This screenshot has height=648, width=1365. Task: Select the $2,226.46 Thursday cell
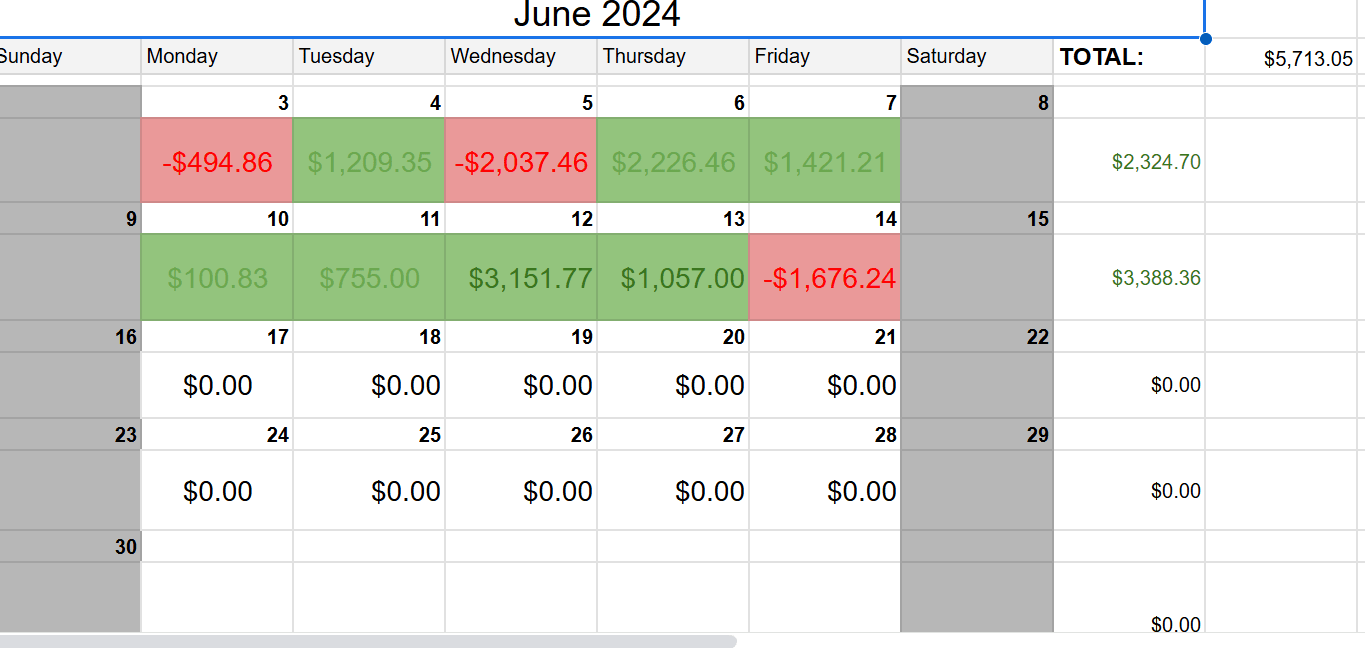(673, 161)
